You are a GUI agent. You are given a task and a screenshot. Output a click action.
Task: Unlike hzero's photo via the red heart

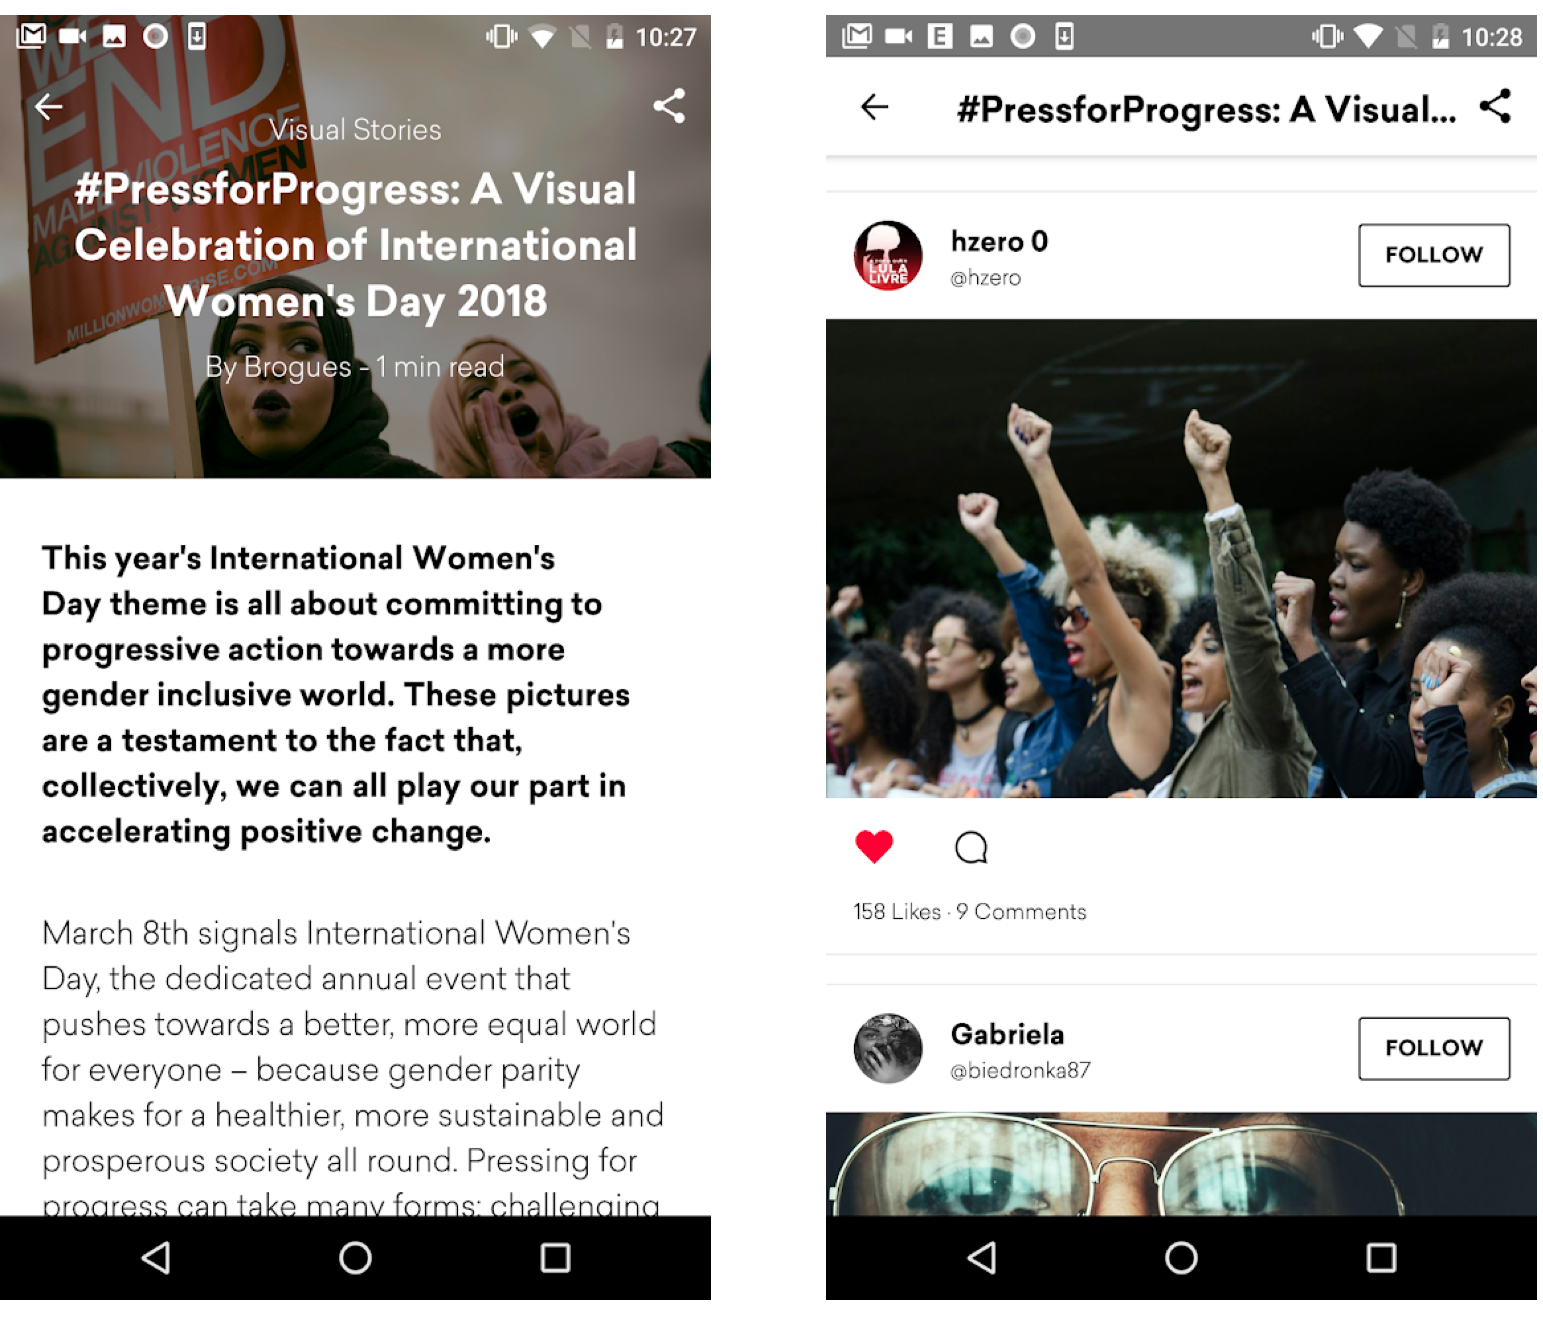click(x=874, y=847)
